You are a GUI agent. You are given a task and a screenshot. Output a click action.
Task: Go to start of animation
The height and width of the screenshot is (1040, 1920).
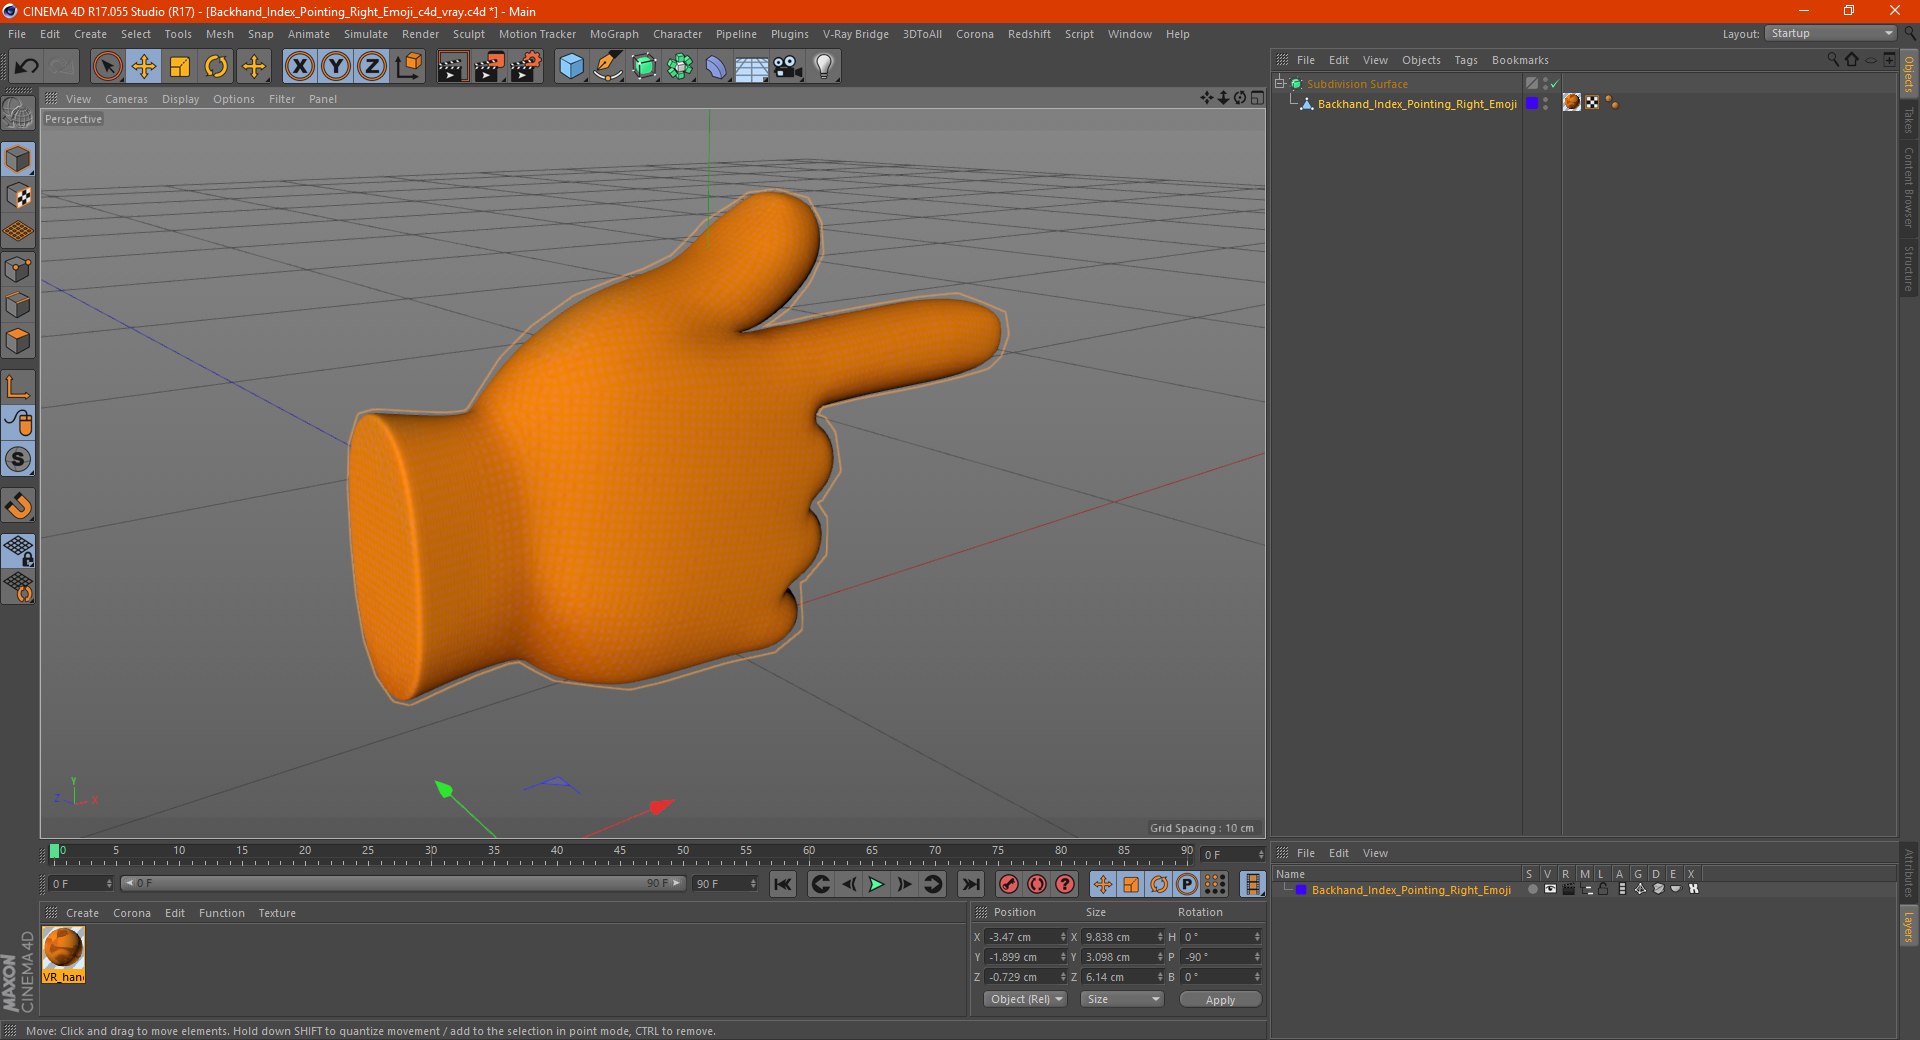point(783,884)
